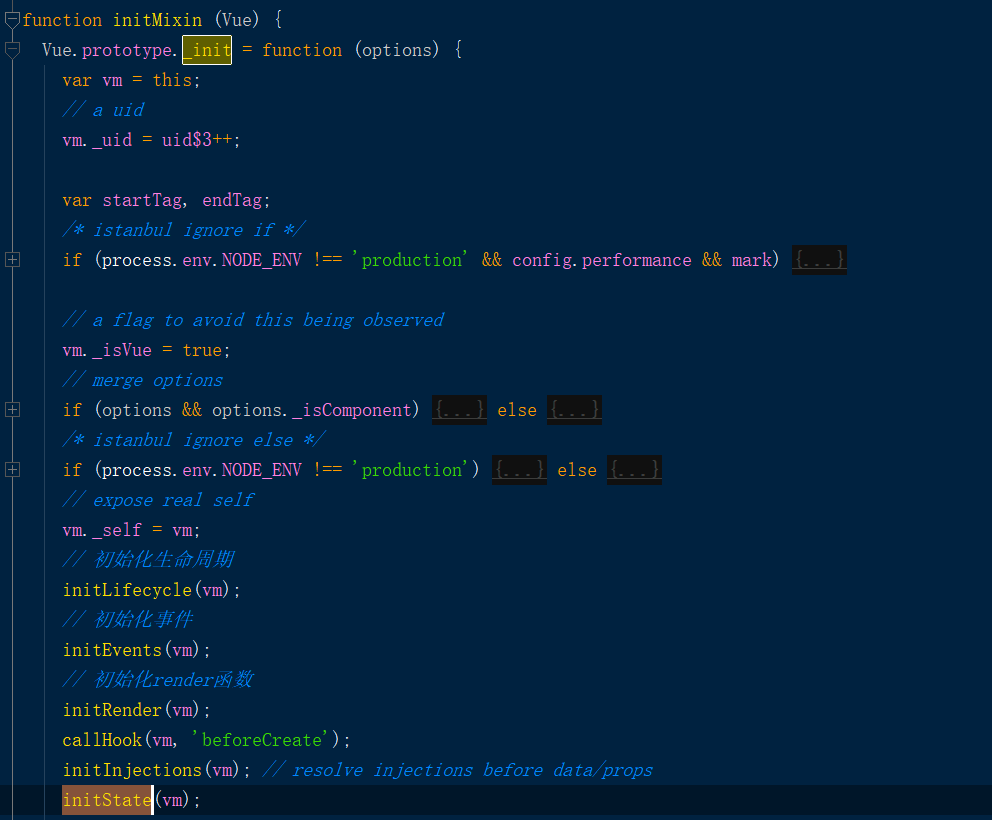Click endTag variable name

232,200
